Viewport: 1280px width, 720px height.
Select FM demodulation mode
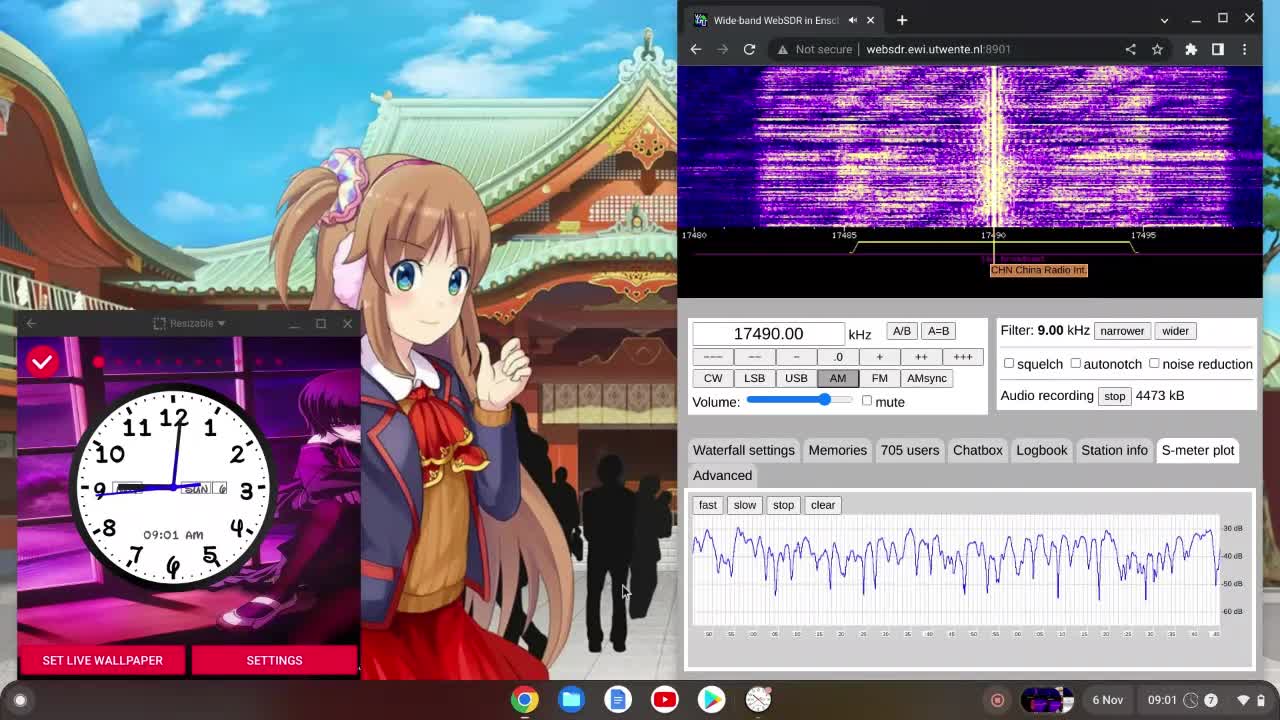coord(879,378)
